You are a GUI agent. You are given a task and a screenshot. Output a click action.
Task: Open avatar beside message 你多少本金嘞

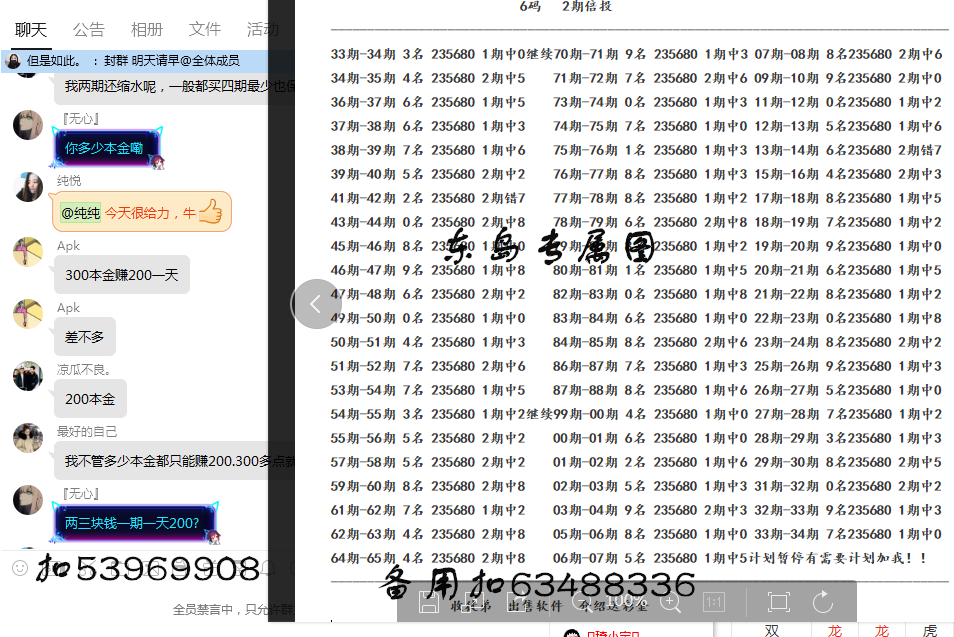tap(28, 125)
